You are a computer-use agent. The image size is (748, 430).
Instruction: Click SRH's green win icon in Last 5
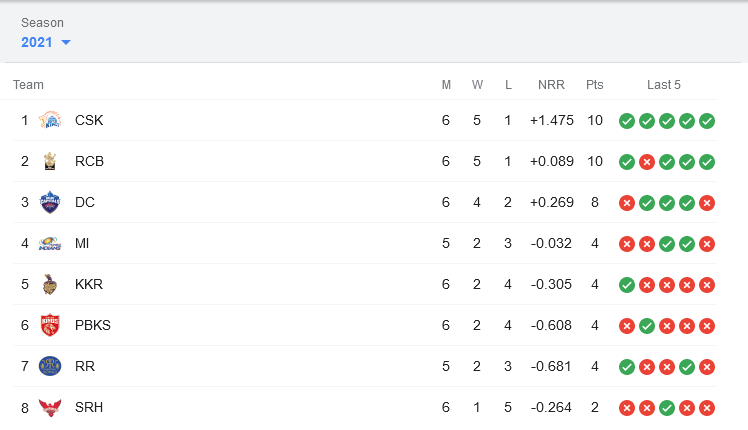(x=667, y=409)
